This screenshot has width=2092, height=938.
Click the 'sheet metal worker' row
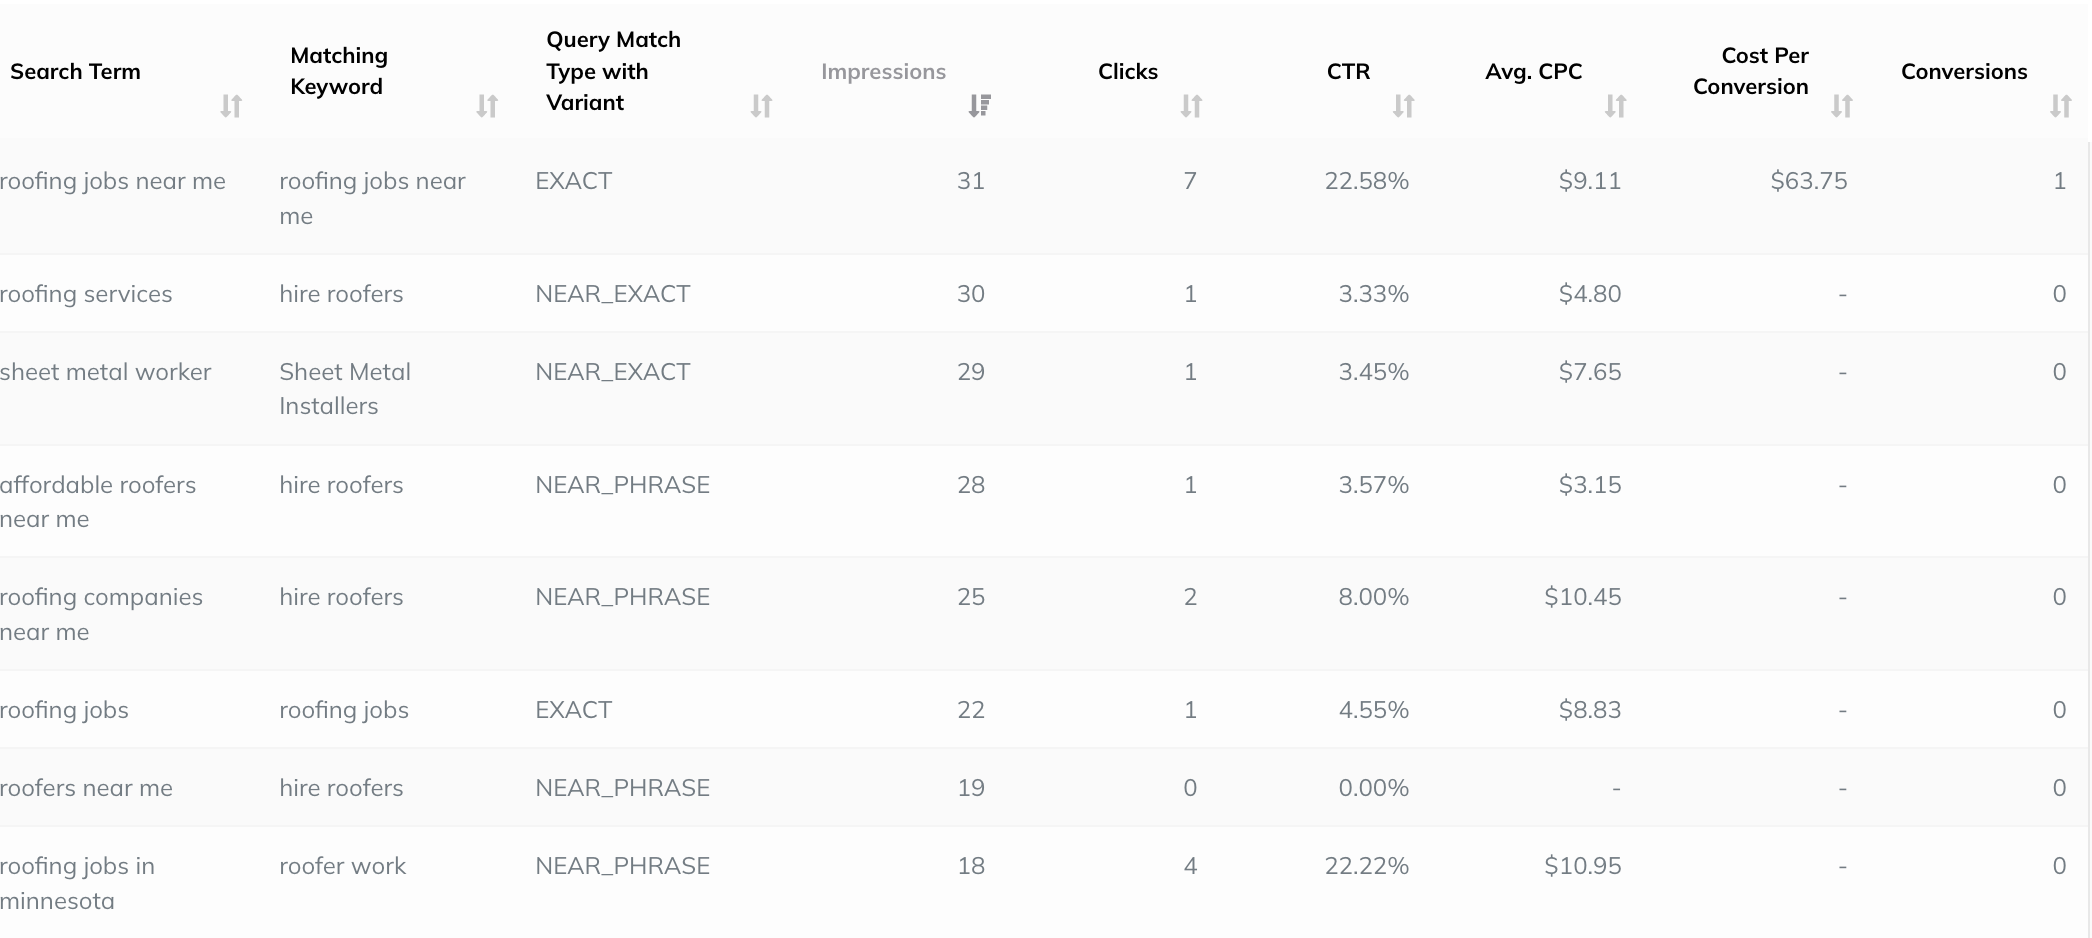coord(1045,388)
